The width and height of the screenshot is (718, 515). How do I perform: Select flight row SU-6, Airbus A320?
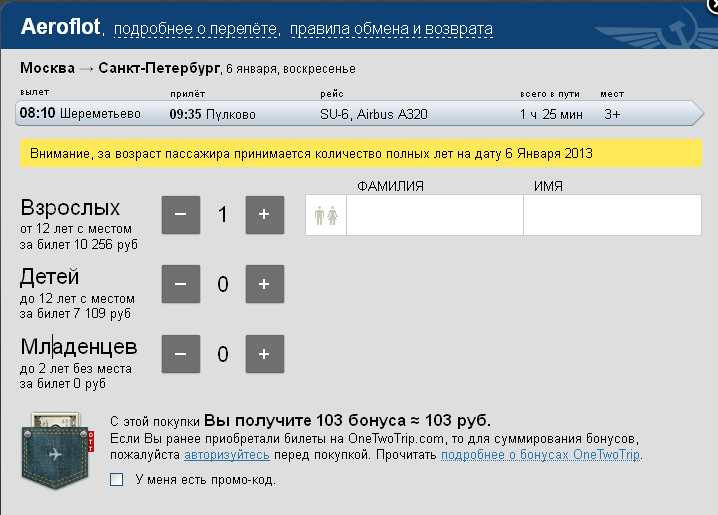[359, 114]
